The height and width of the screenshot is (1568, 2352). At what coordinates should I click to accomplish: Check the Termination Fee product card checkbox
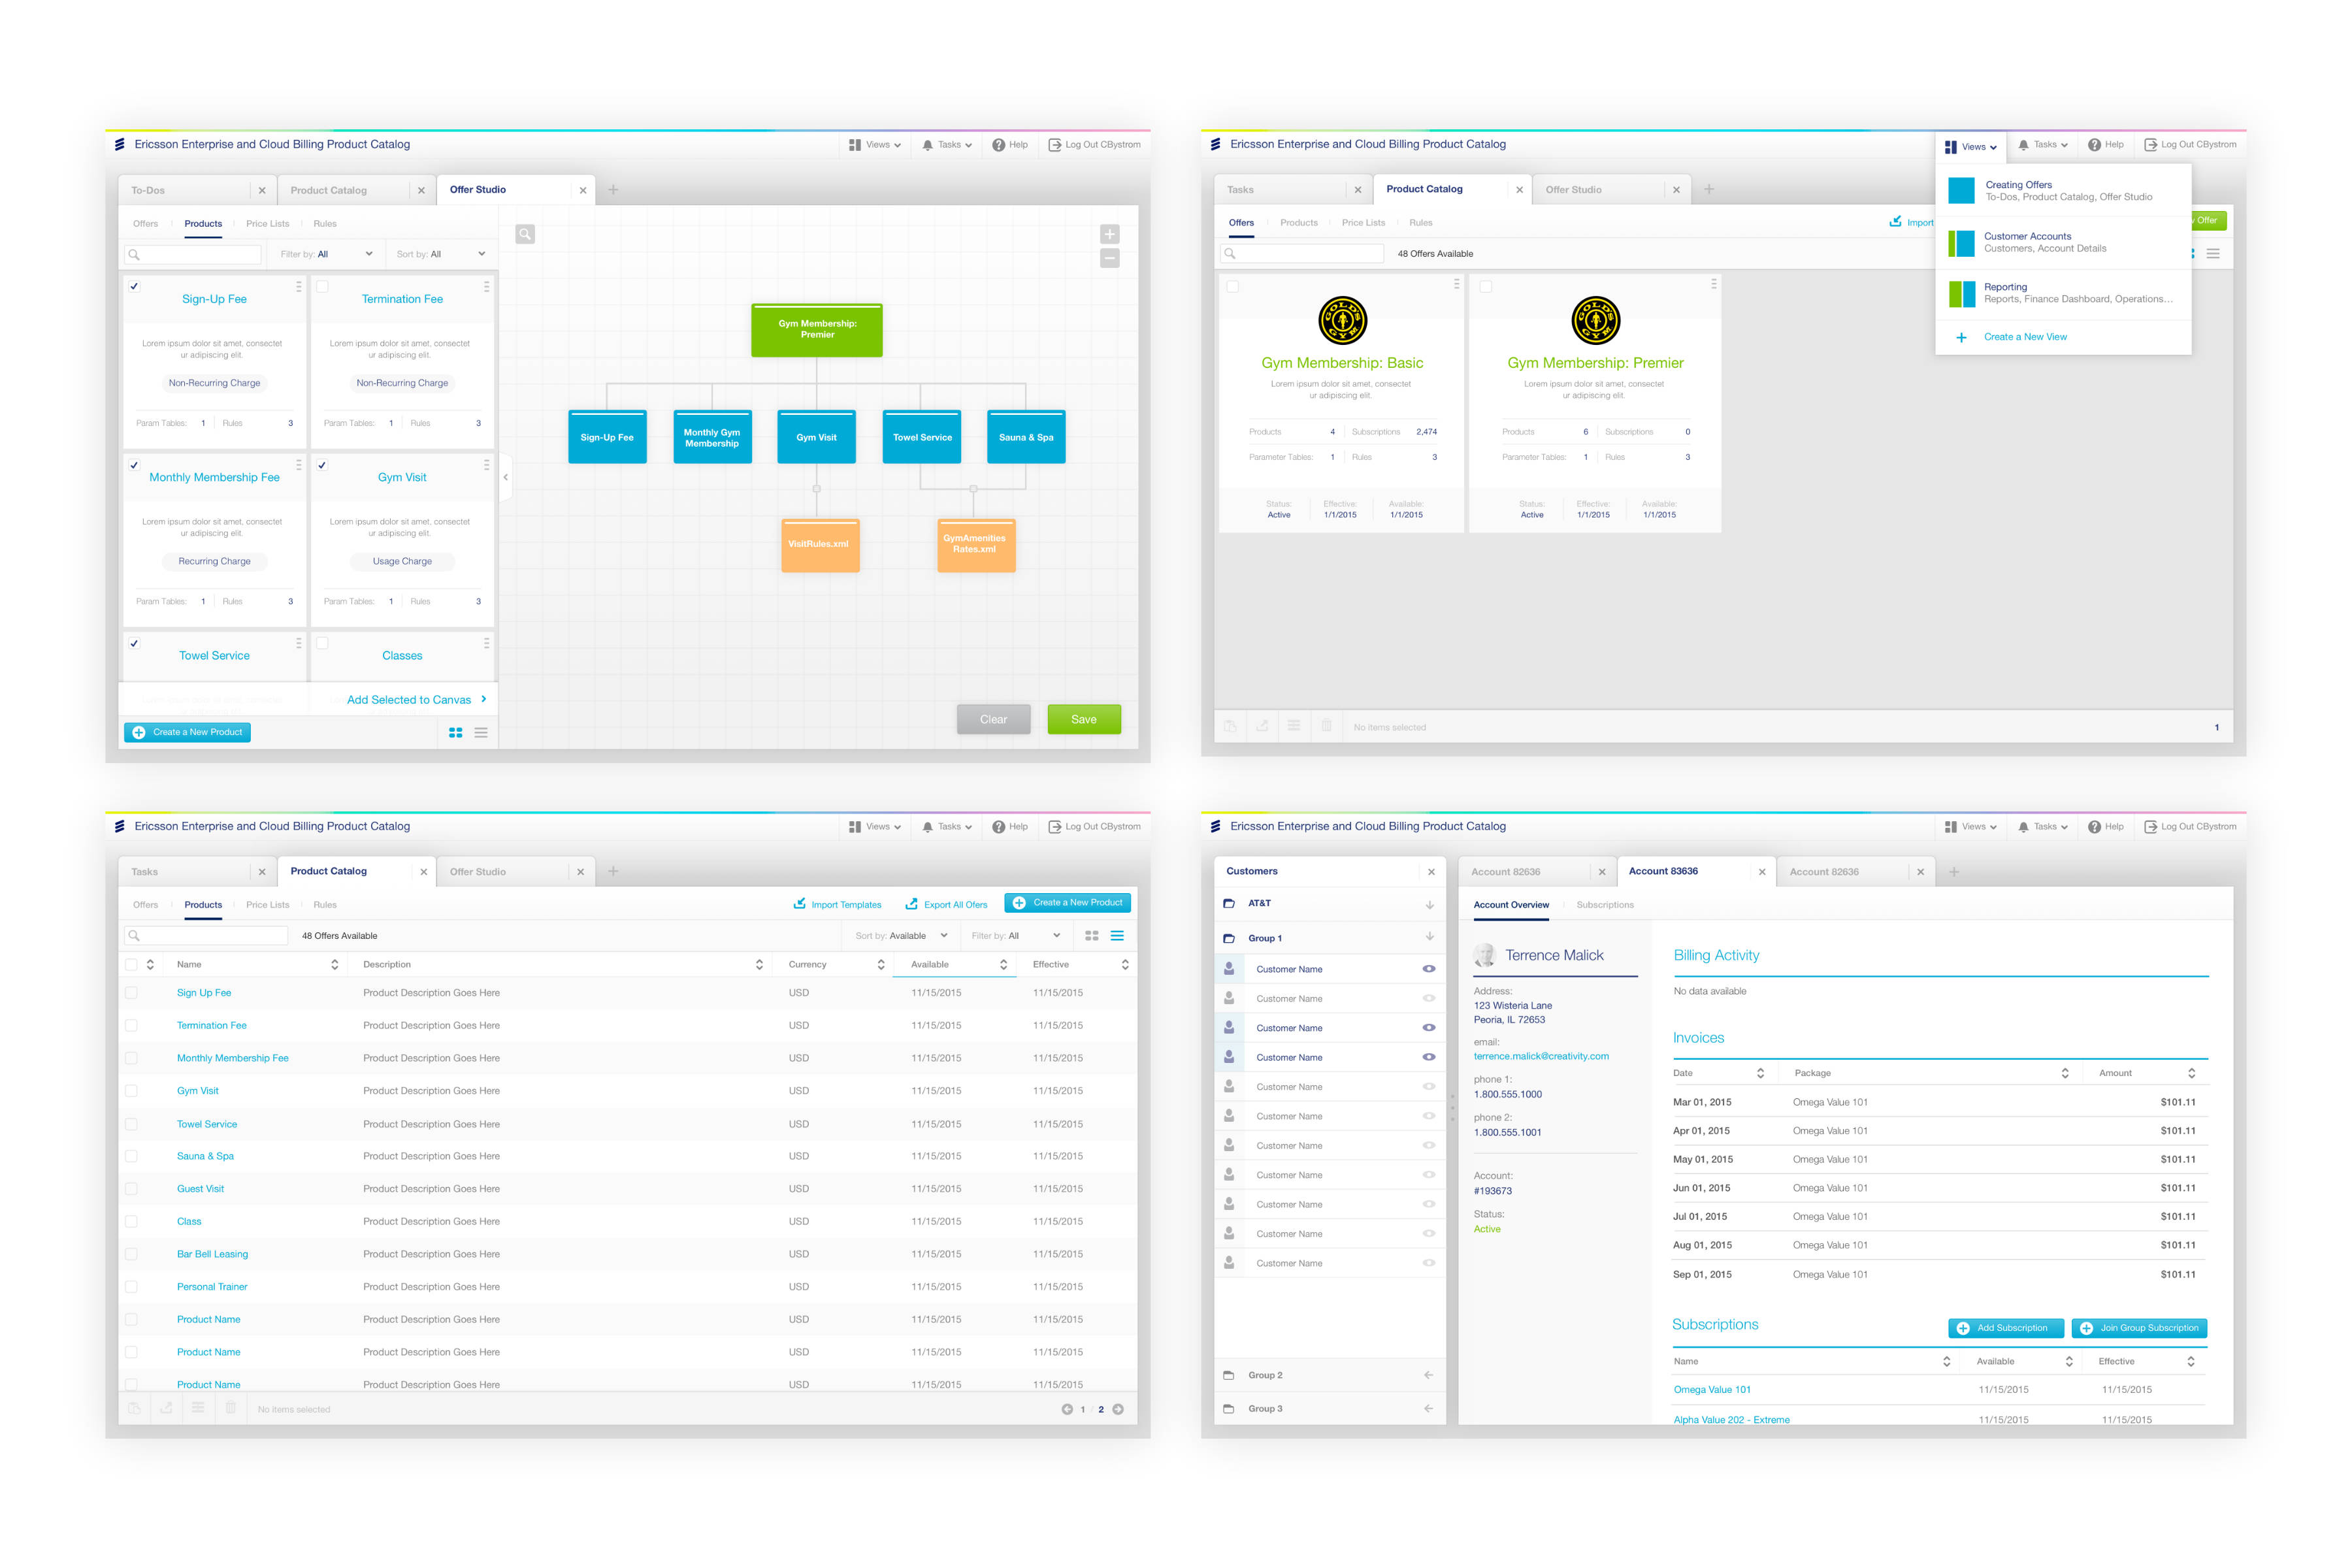point(322,287)
